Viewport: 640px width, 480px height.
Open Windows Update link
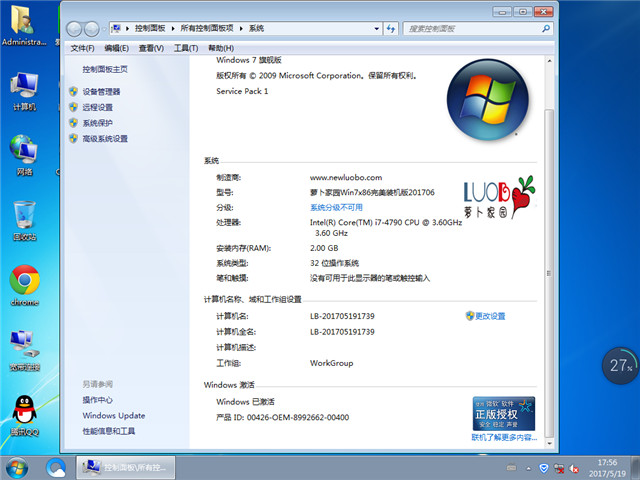(x=114, y=416)
